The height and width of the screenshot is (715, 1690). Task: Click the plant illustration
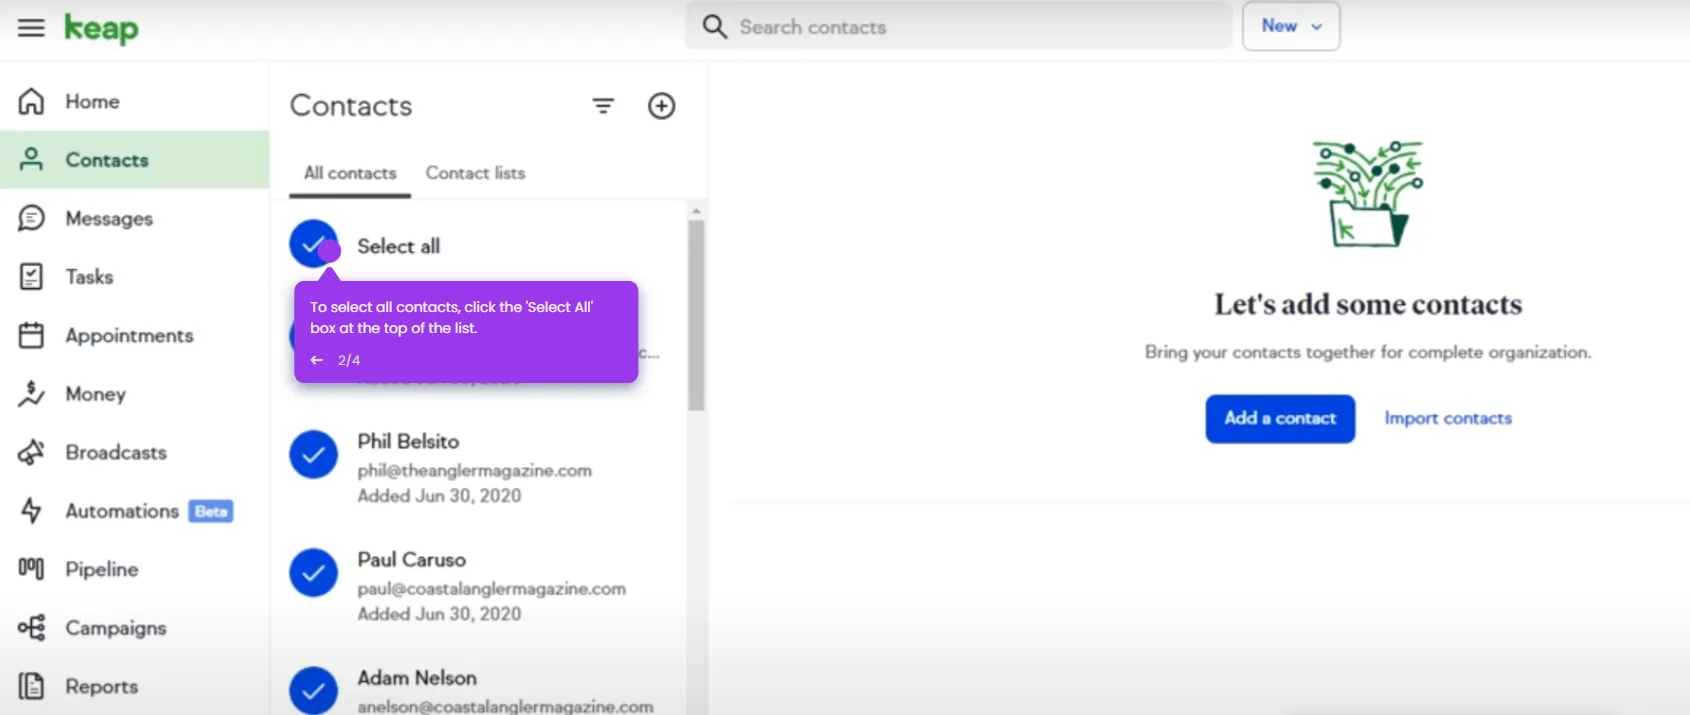[x=1368, y=194]
